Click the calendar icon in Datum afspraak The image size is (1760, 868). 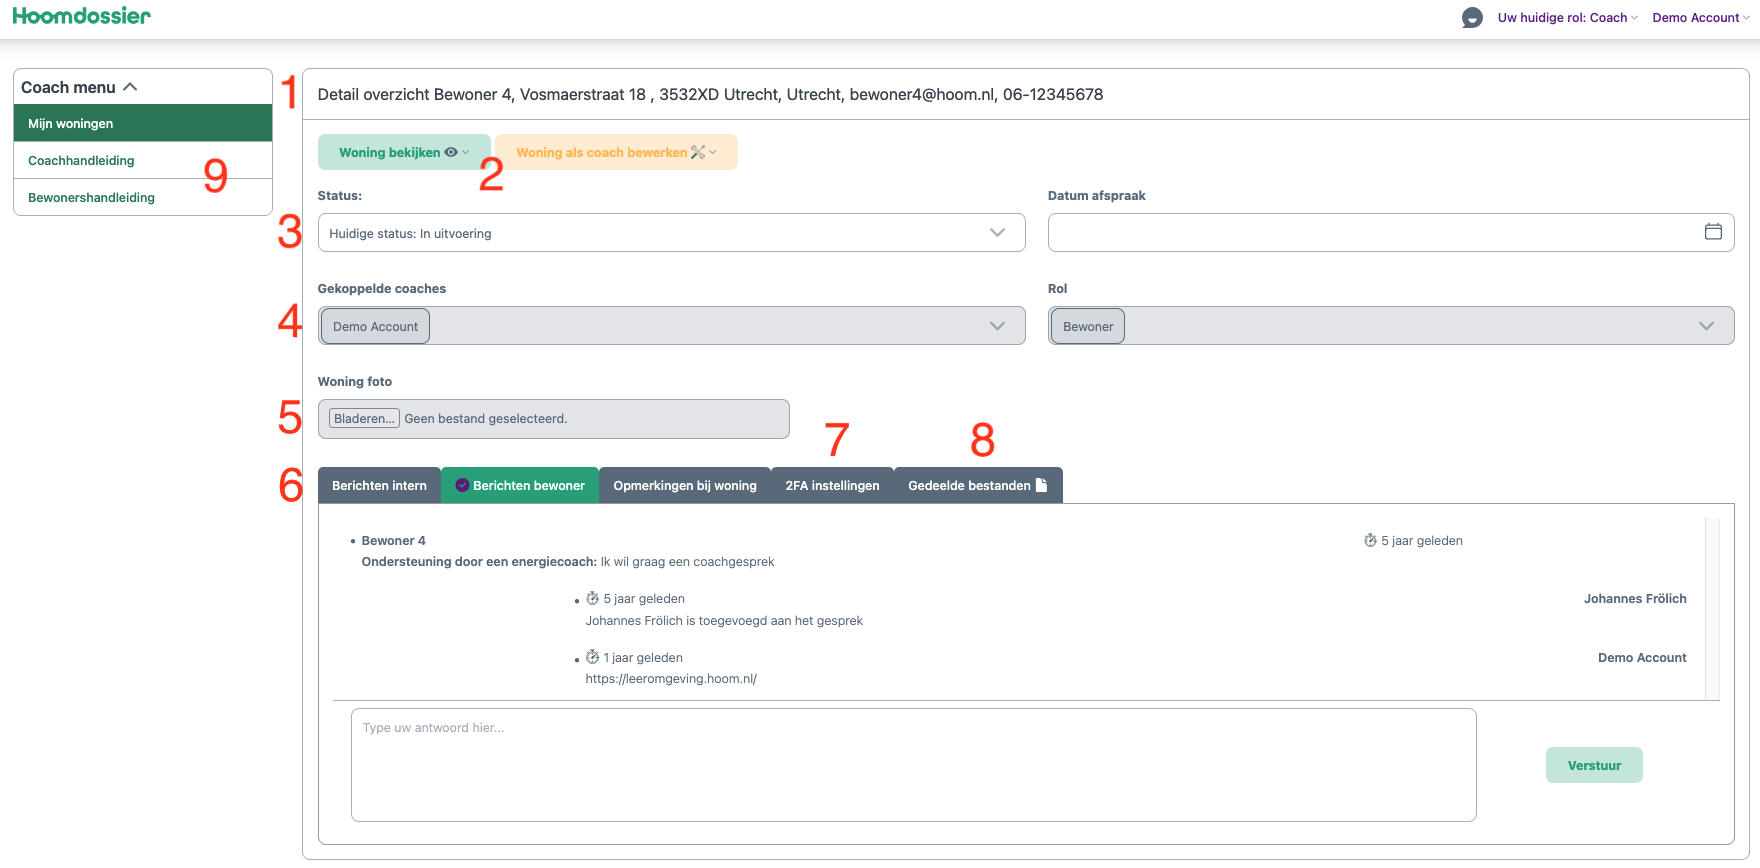coord(1712,232)
